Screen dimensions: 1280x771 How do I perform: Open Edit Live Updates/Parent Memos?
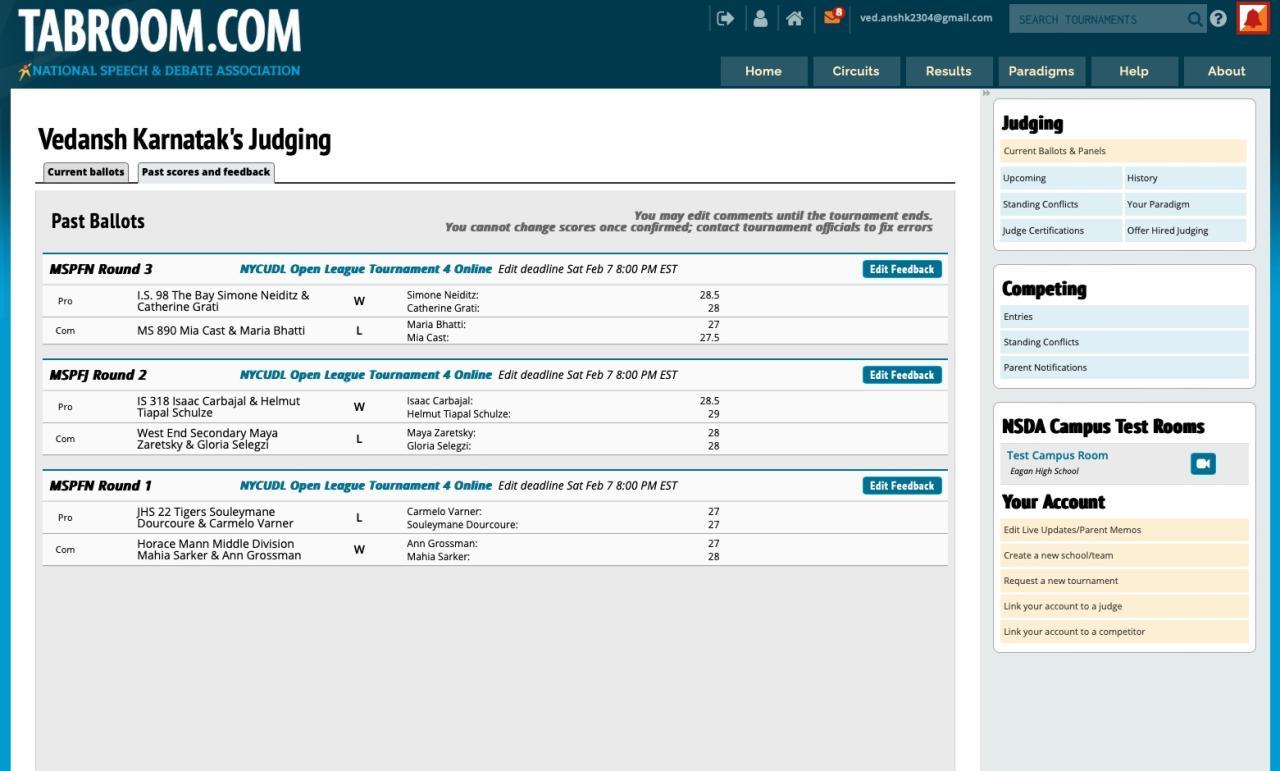tap(1124, 530)
